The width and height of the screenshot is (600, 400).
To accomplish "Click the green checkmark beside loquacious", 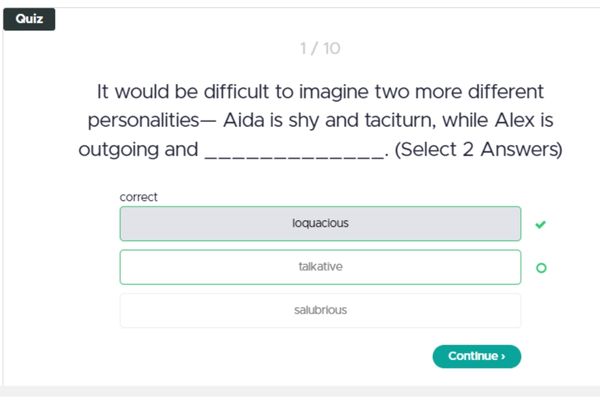I will click(541, 224).
